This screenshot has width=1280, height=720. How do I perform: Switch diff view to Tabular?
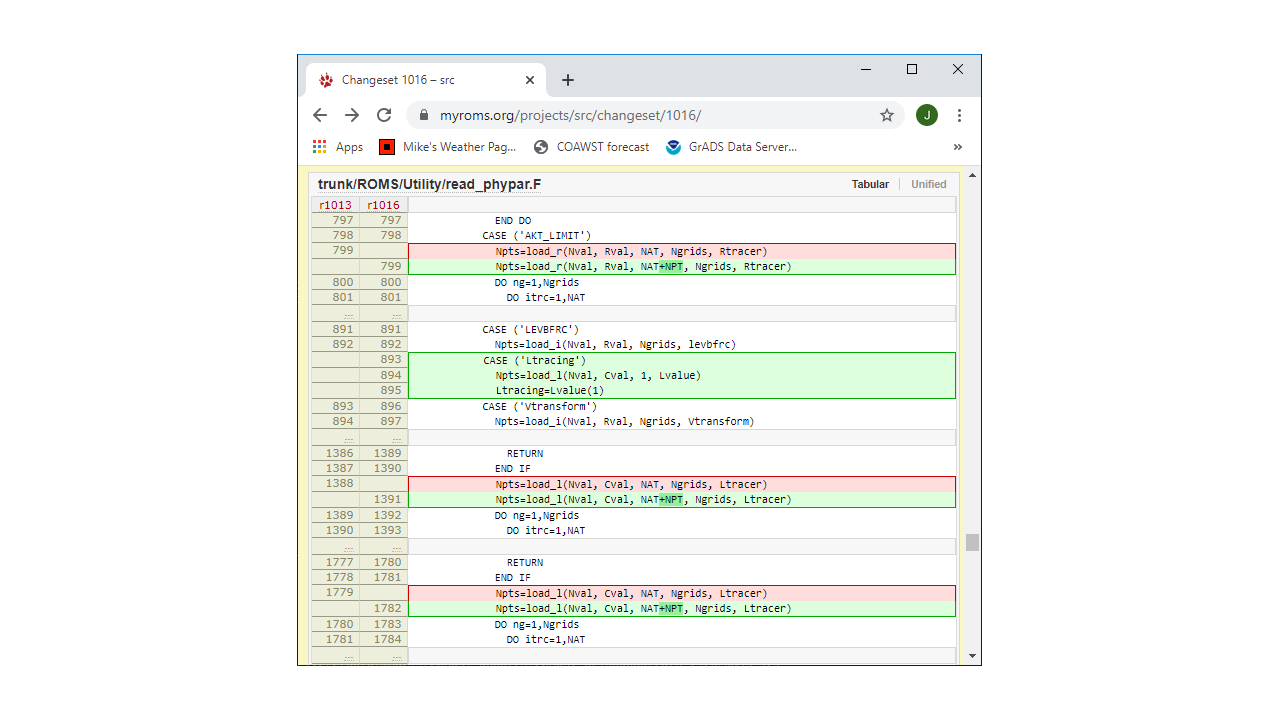[x=870, y=184]
